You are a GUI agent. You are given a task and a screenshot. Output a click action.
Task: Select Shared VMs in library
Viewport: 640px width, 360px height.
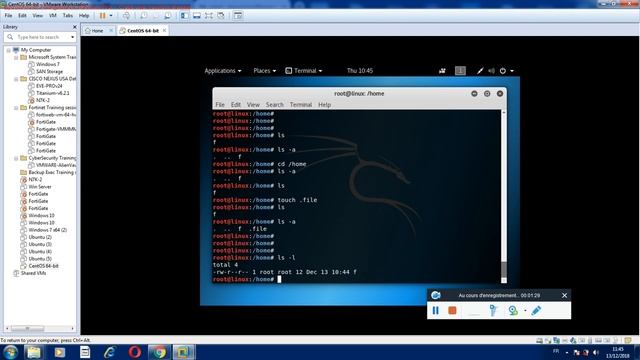click(x=33, y=273)
